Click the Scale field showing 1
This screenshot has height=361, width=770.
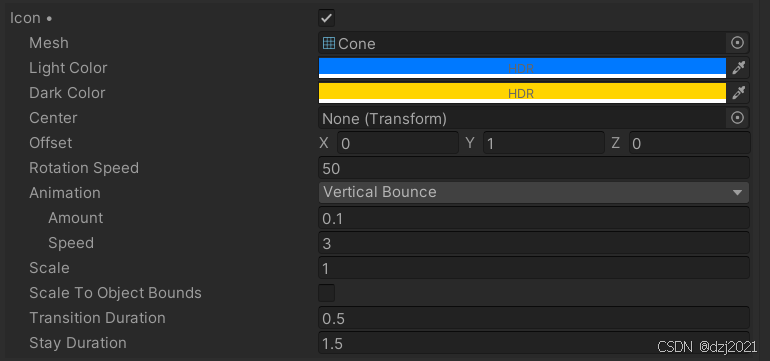click(534, 268)
